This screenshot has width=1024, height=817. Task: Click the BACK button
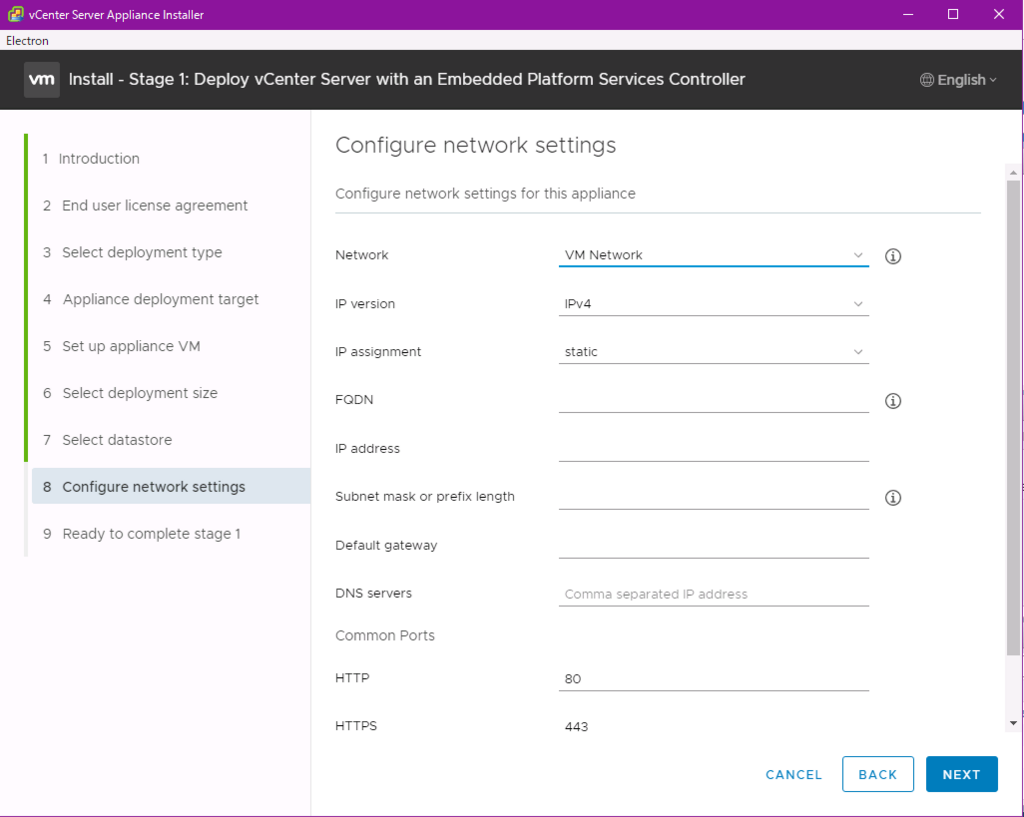[878, 774]
